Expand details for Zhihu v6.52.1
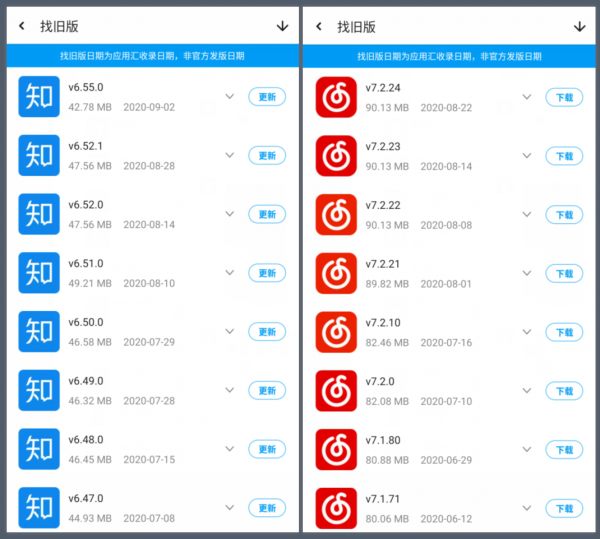The image size is (600, 539). click(230, 155)
